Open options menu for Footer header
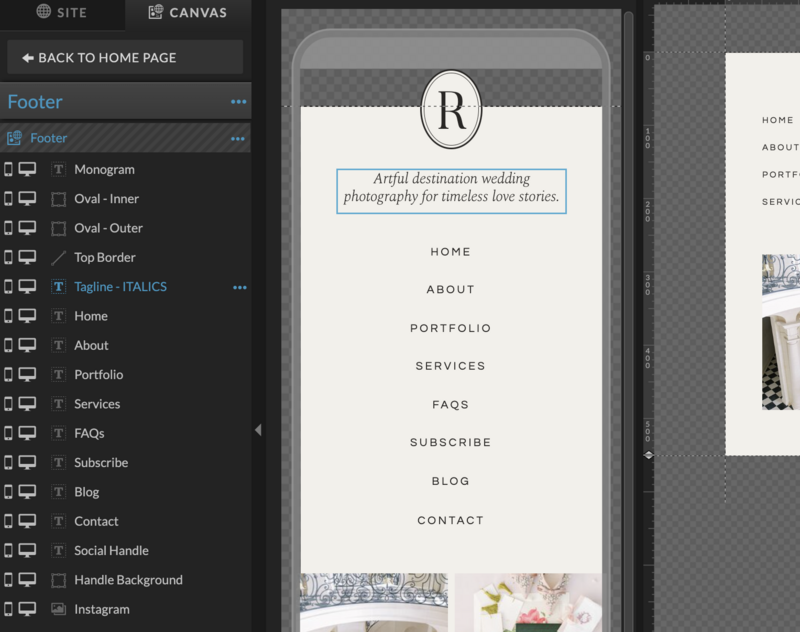The height and width of the screenshot is (632, 800). [x=238, y=102]
